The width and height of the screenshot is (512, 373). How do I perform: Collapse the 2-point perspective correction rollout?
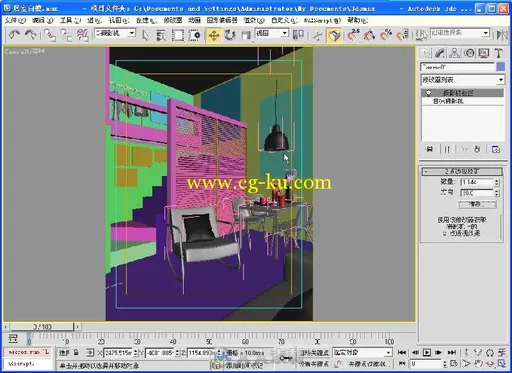pyautogui.click(x=462, y=171)
